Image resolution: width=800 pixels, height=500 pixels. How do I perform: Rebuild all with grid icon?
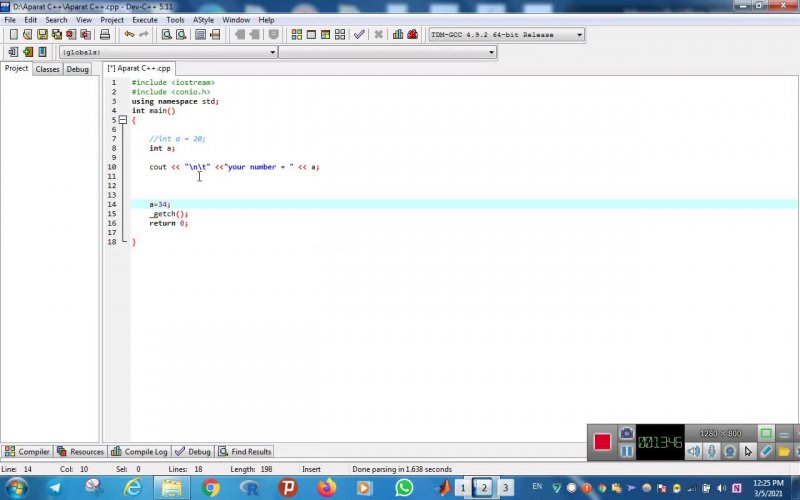[x=340, y=35]
